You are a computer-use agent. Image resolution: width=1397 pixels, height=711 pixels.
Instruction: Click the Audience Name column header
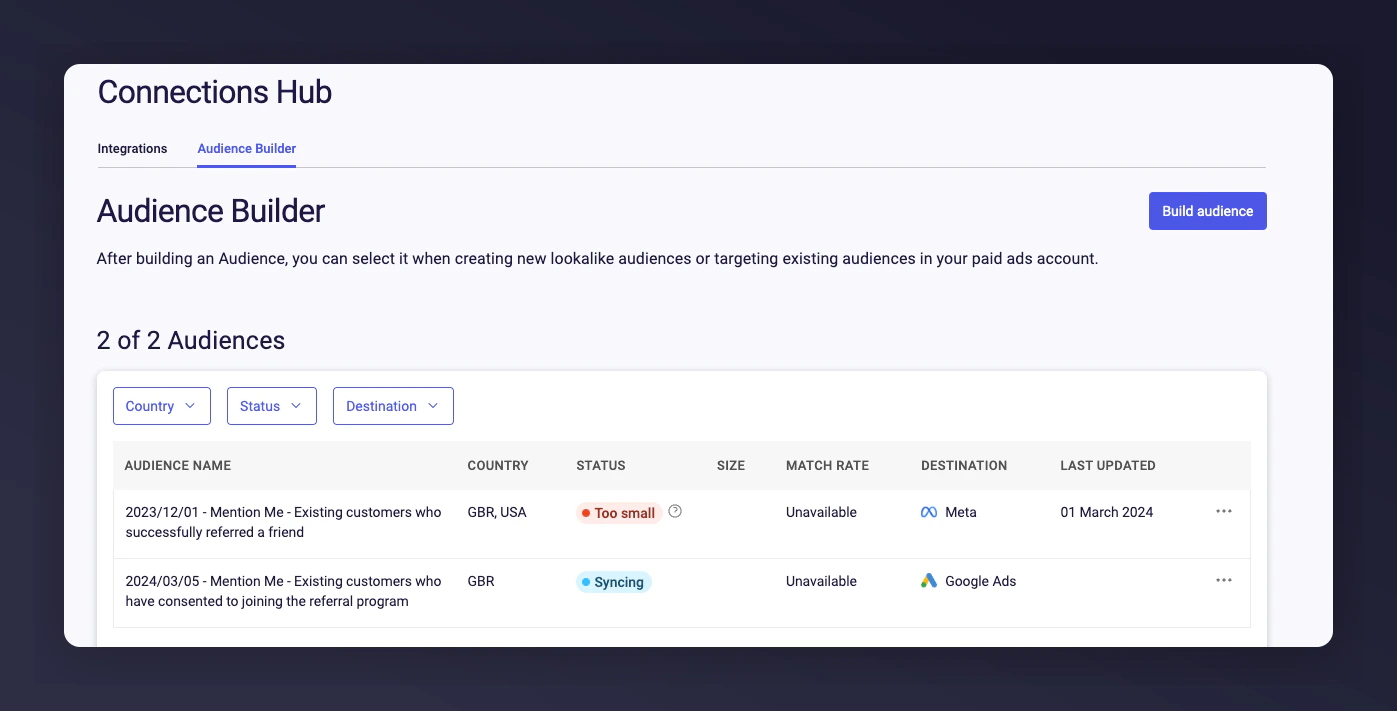[x=178, y=466]
